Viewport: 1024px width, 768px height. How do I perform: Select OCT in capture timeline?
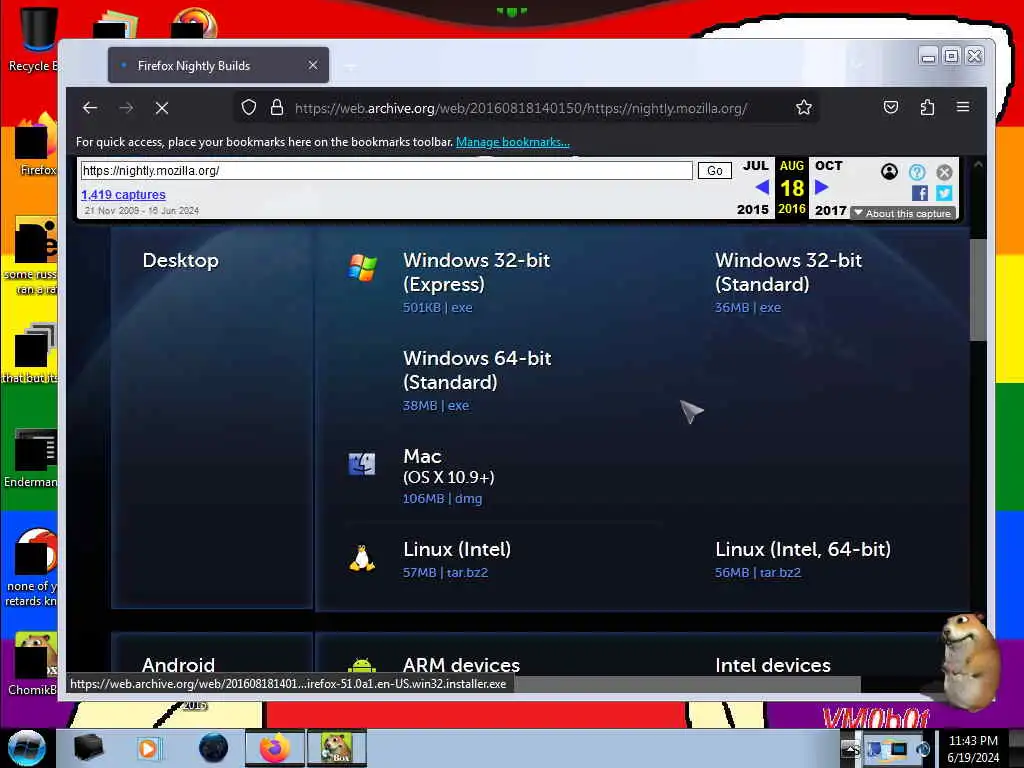[829, 166]
